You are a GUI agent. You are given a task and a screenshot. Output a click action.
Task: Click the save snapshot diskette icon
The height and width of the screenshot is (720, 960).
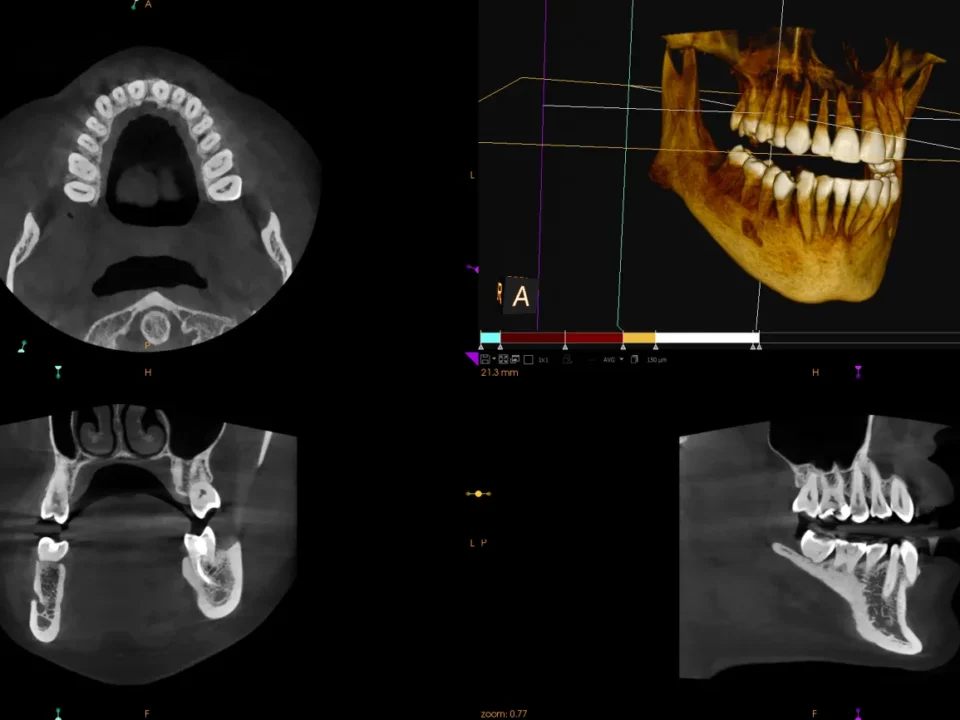pos(487,360)
